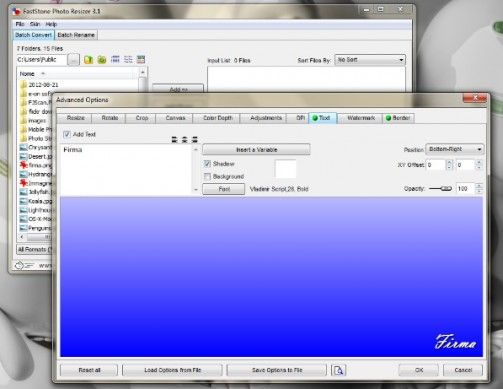Screen dimensions: 503x389
Task: Open the Watermark tab
Action: [361, 118]
